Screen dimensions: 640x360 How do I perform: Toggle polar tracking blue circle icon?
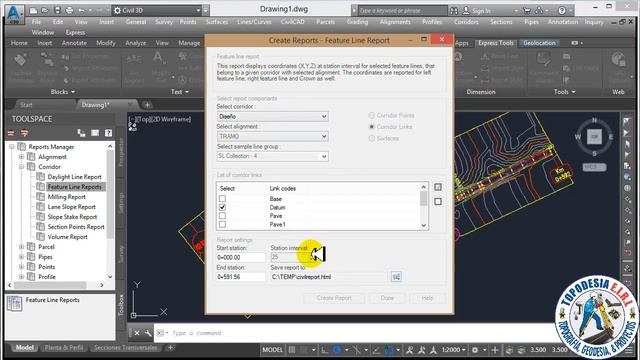(337, 350)
